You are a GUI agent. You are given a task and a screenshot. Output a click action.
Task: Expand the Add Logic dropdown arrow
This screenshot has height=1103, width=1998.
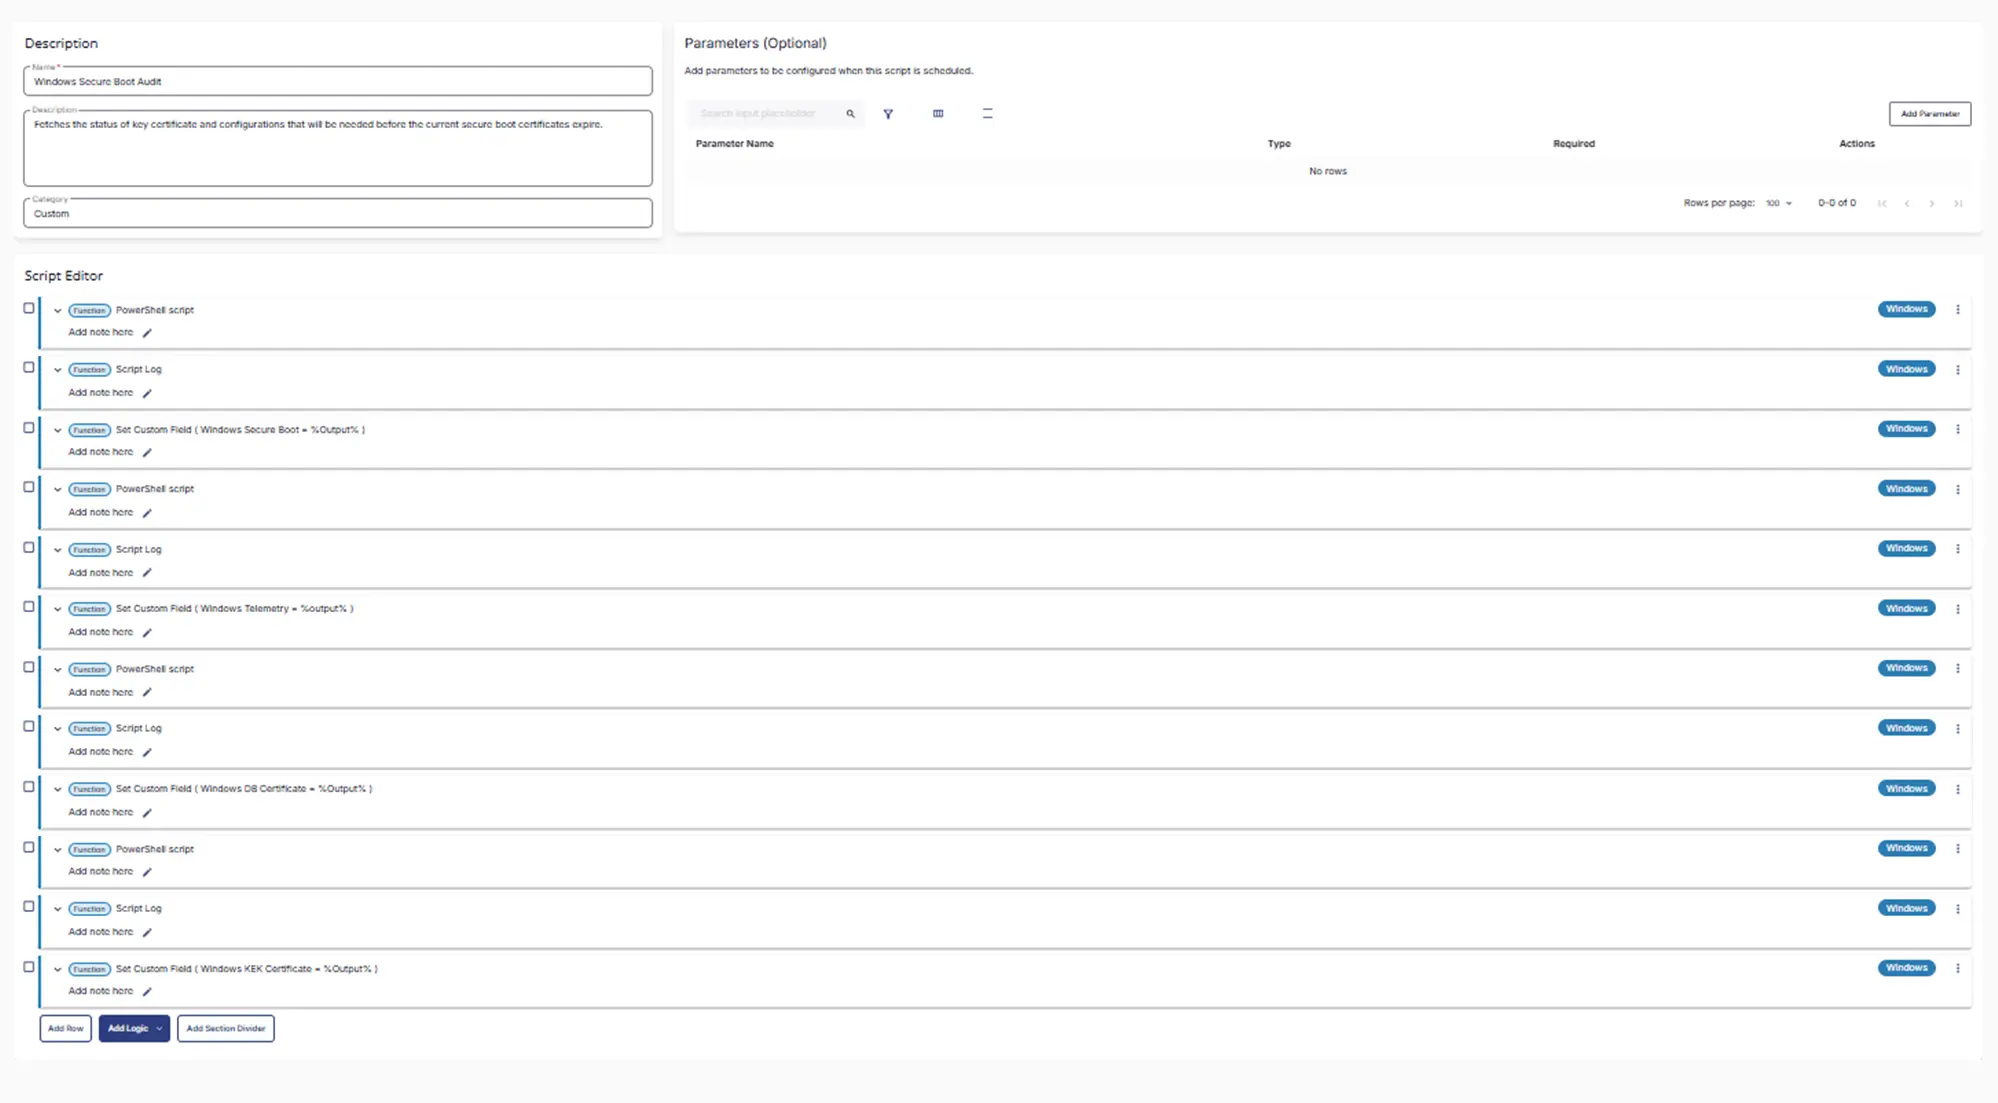159,1028
